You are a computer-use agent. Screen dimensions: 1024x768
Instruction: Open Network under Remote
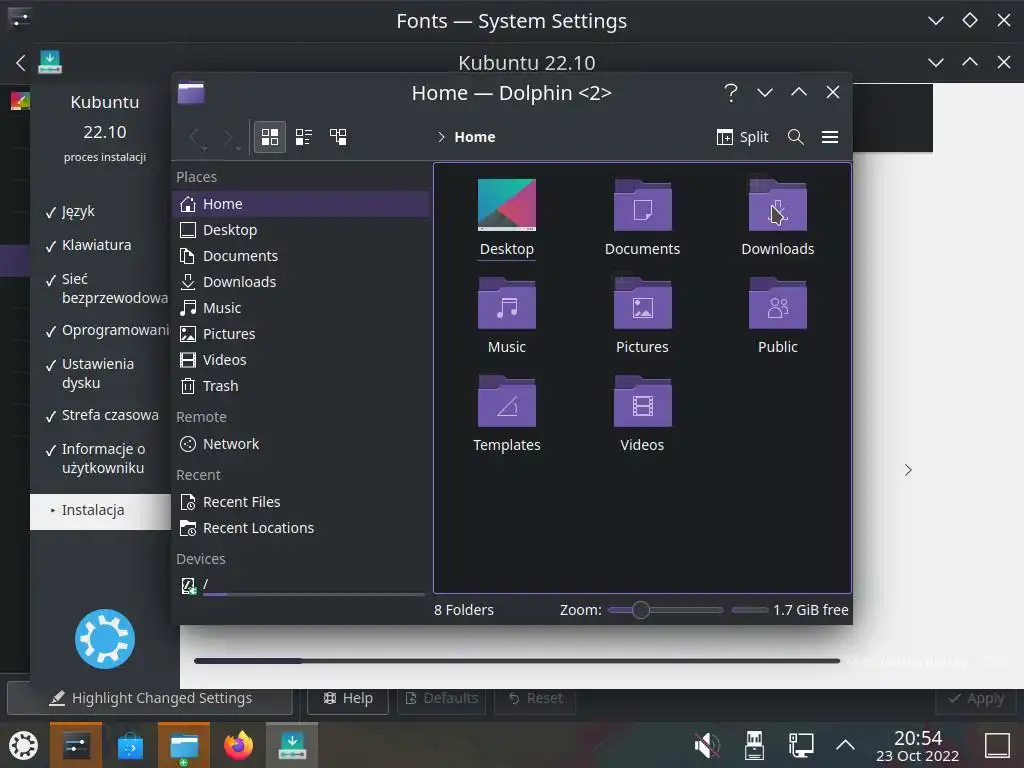300,444
